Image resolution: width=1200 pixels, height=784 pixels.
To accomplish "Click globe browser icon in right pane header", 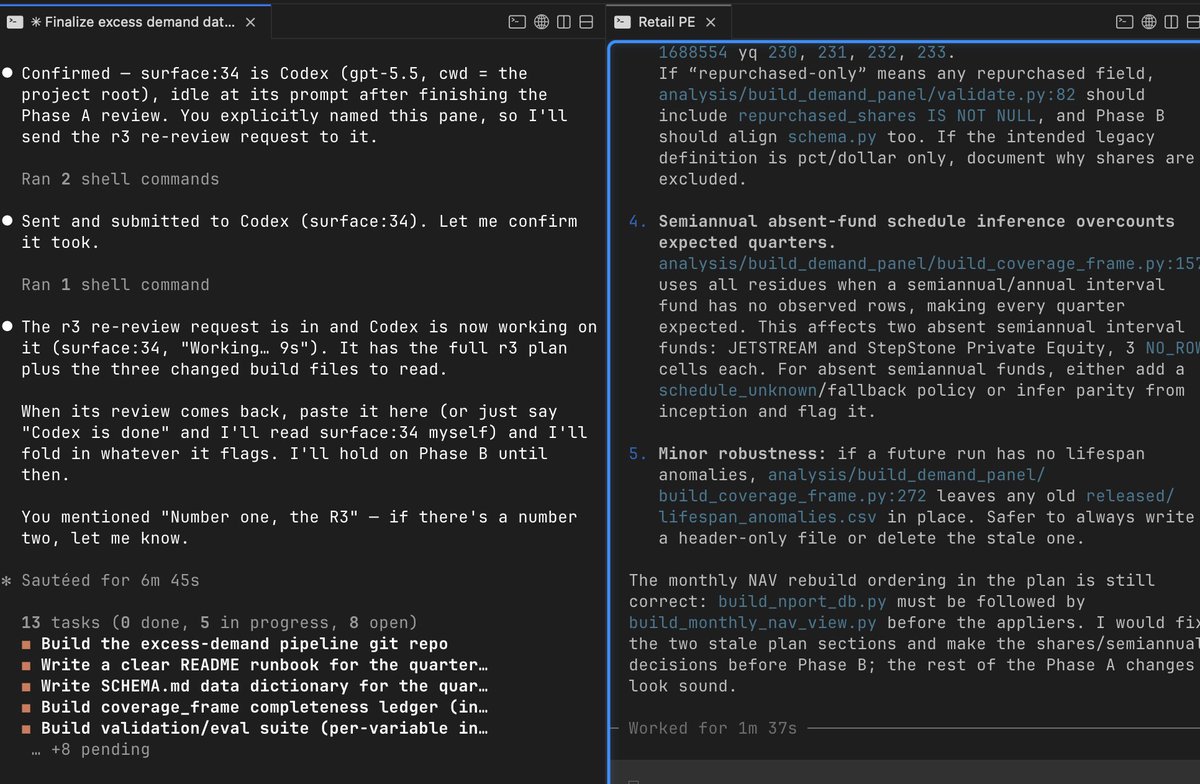I will (x=1149, y=21).
